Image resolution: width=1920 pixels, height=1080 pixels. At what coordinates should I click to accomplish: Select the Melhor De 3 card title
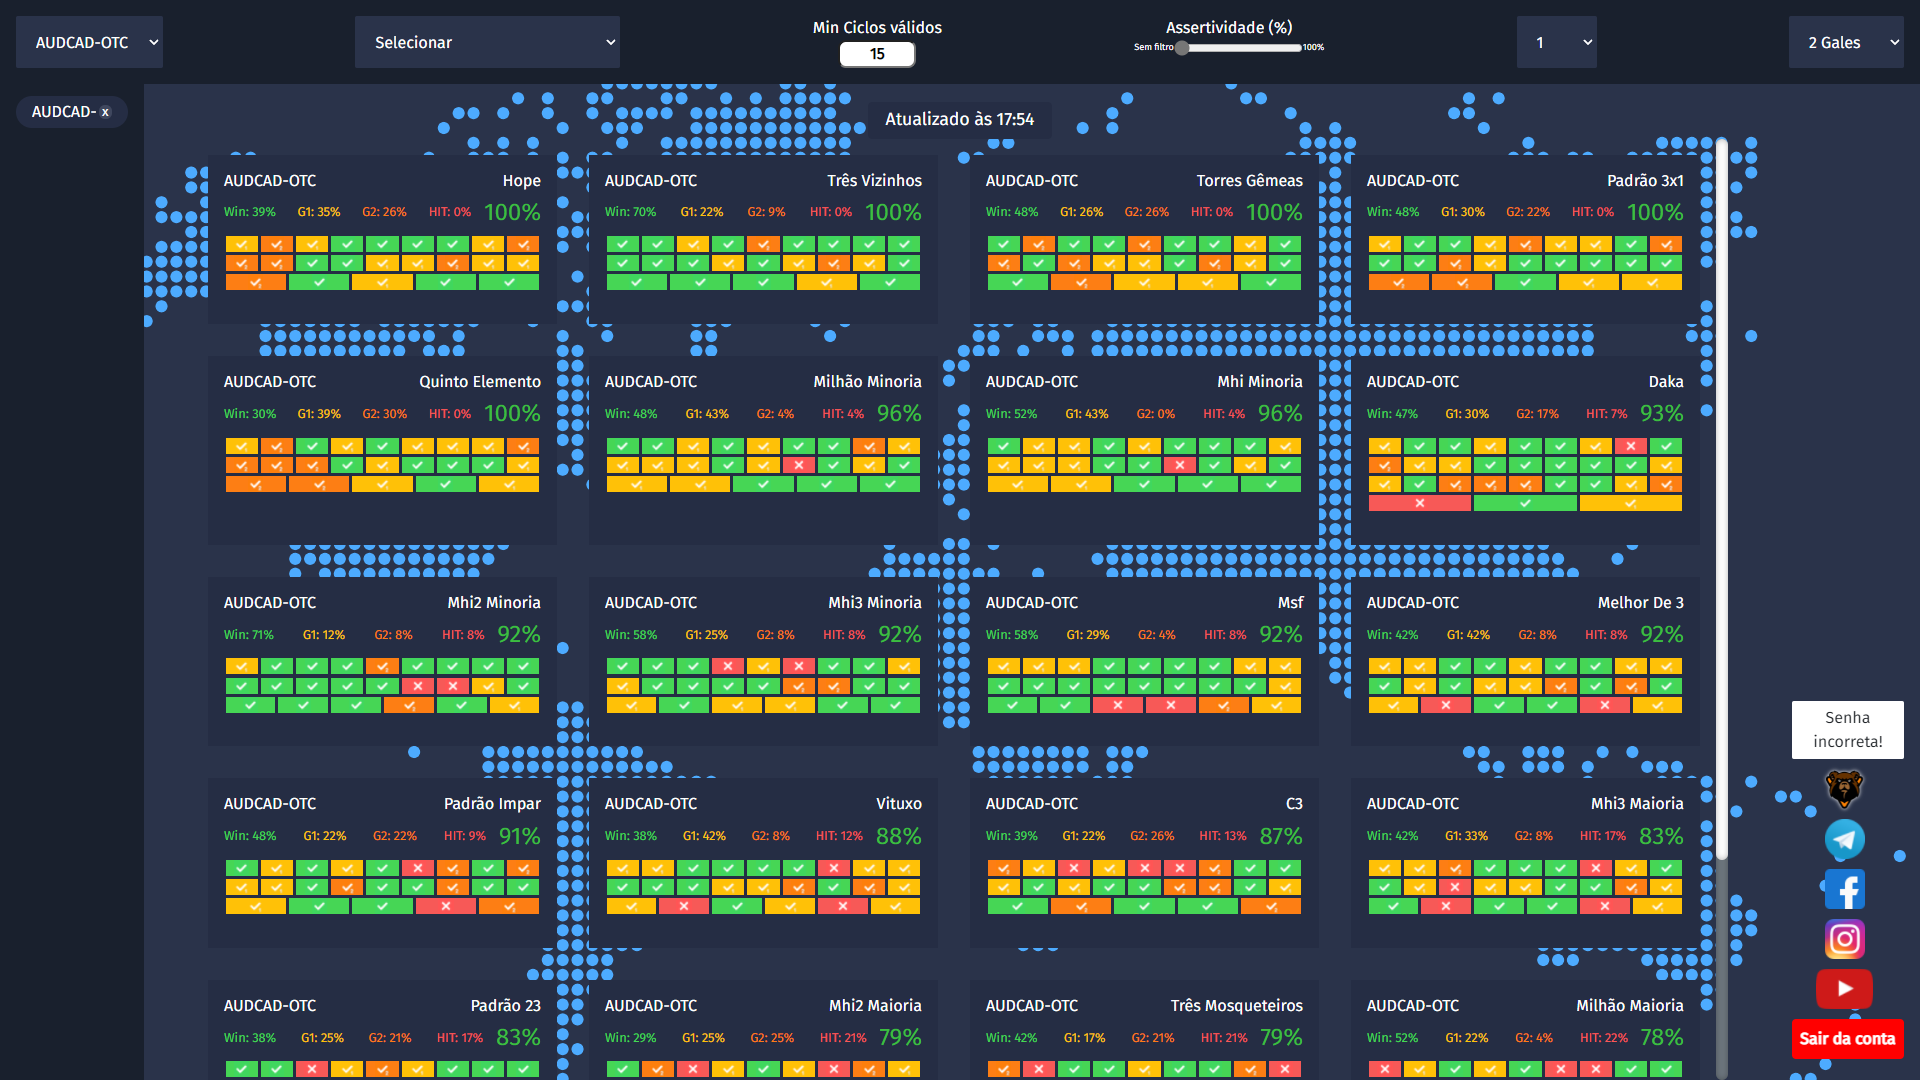pyautogui.click(x=1640, y=602)
